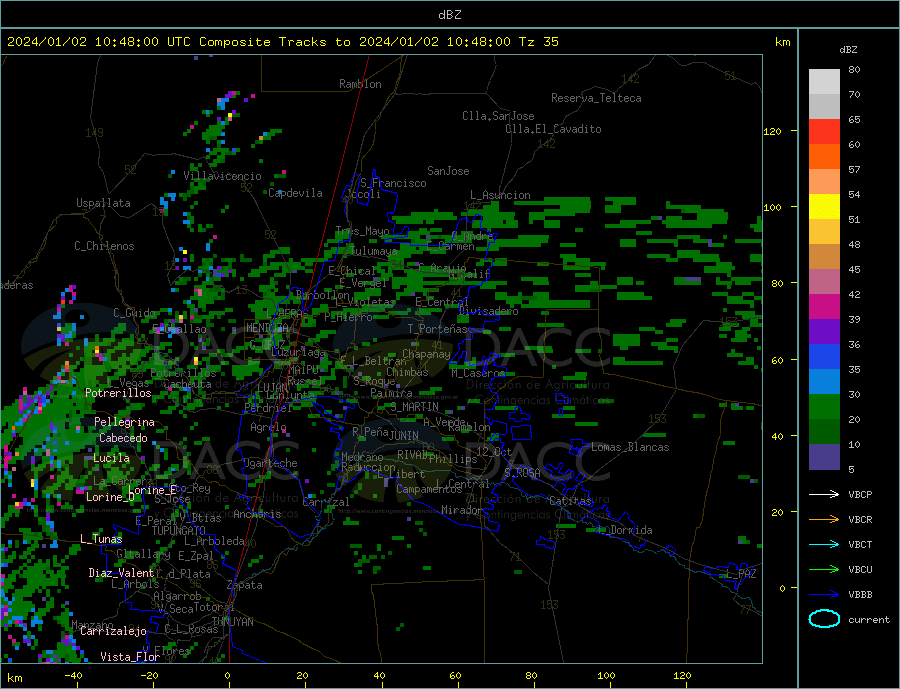Click the Potrerillos label on map

tap(118, 393)
